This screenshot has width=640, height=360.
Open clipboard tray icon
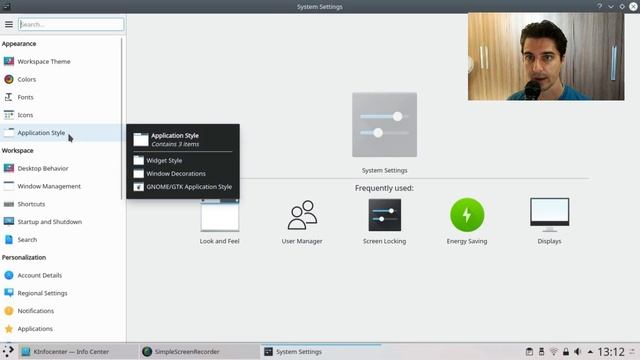coord(529,351)
